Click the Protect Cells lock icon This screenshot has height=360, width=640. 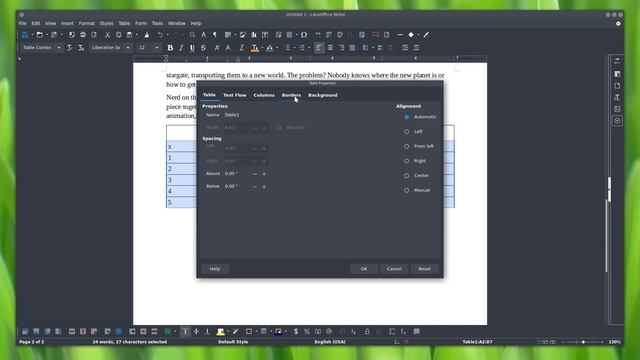point(367,331)
